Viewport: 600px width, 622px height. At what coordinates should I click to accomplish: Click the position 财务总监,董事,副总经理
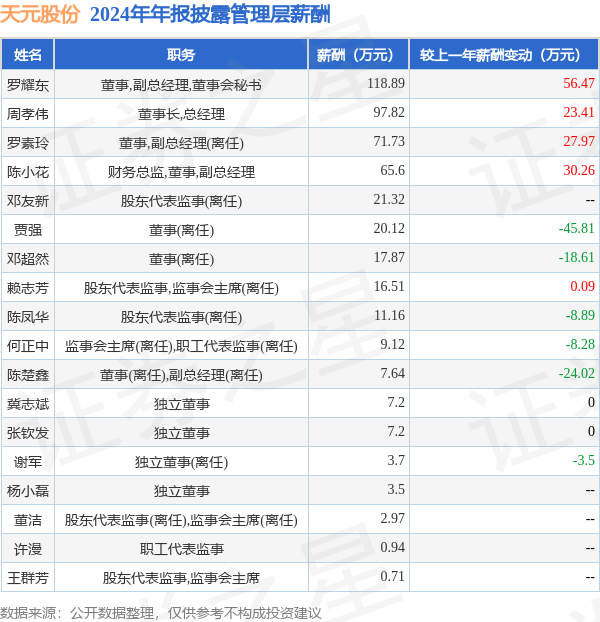coord(181,172)
